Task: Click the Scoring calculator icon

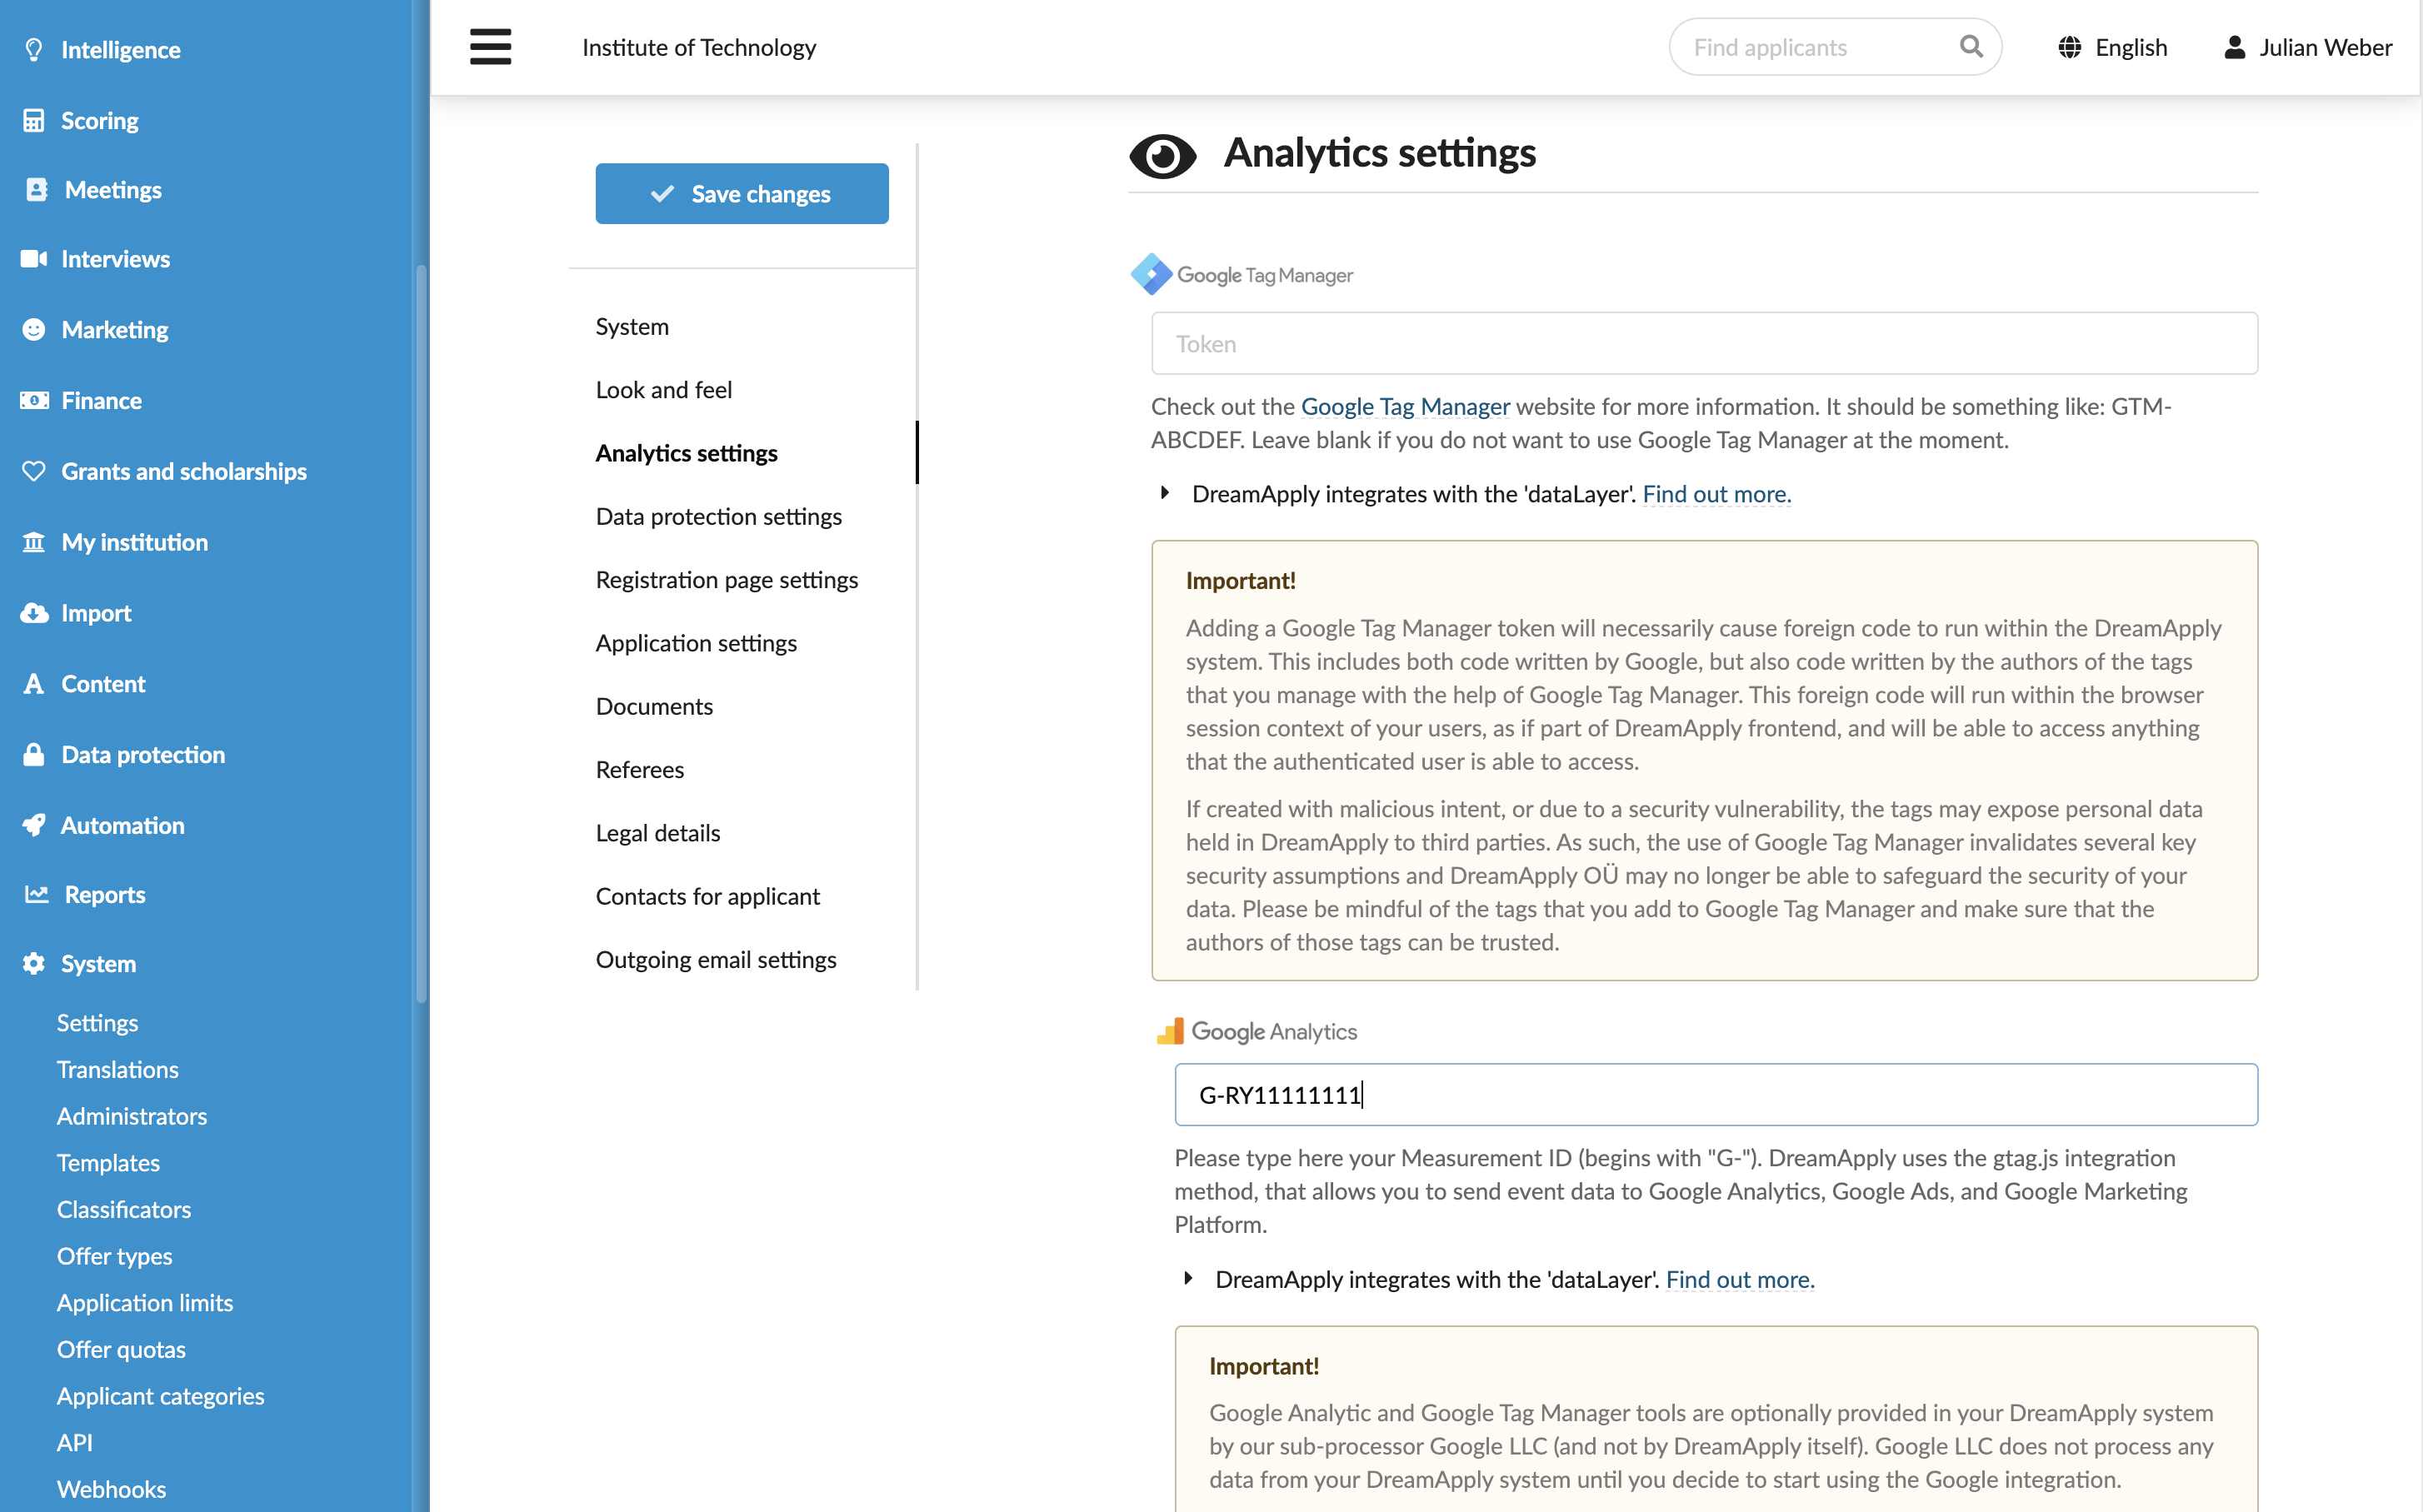Action: [x=34, y=121]
